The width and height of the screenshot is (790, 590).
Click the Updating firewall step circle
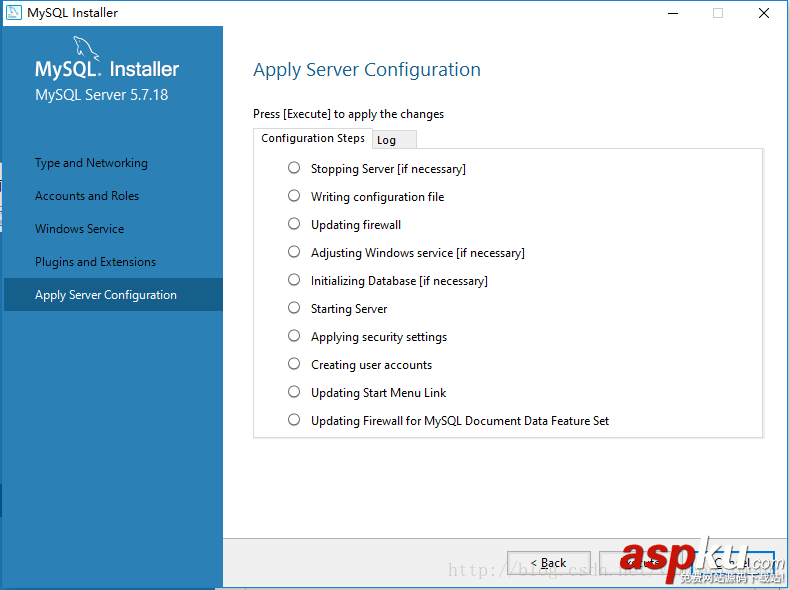point(294,224)
